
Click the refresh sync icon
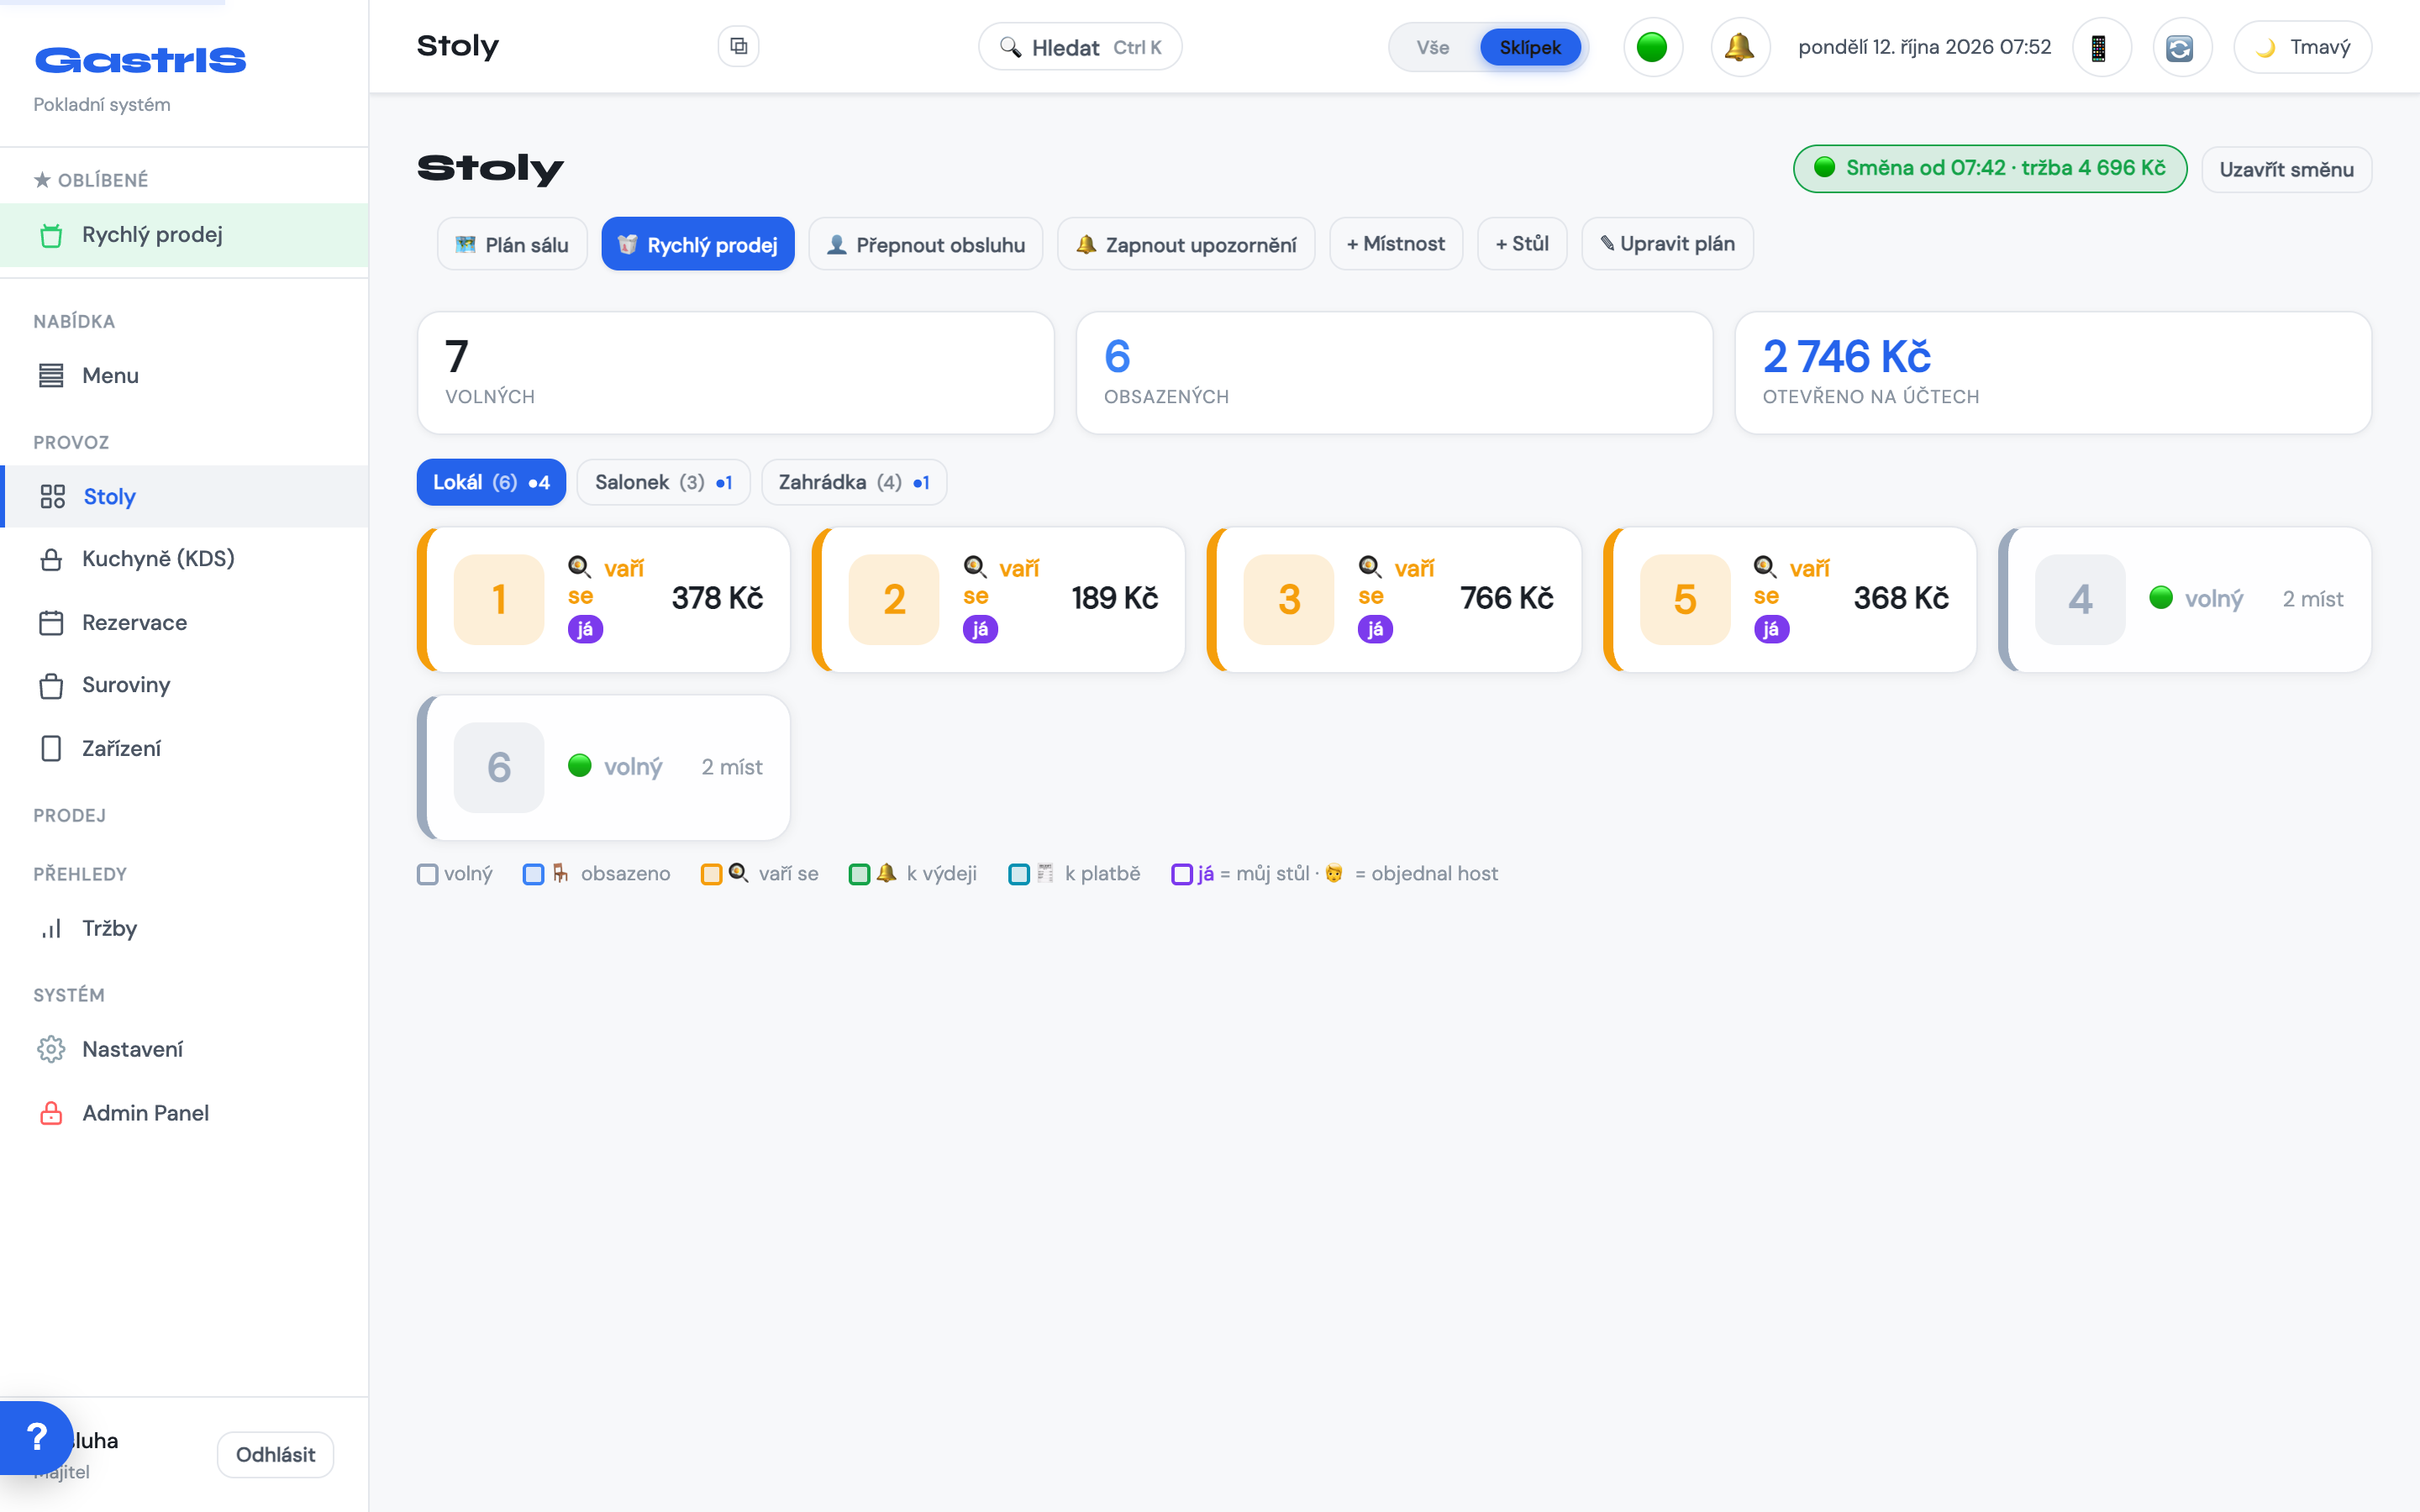[x=2180, y=47]
